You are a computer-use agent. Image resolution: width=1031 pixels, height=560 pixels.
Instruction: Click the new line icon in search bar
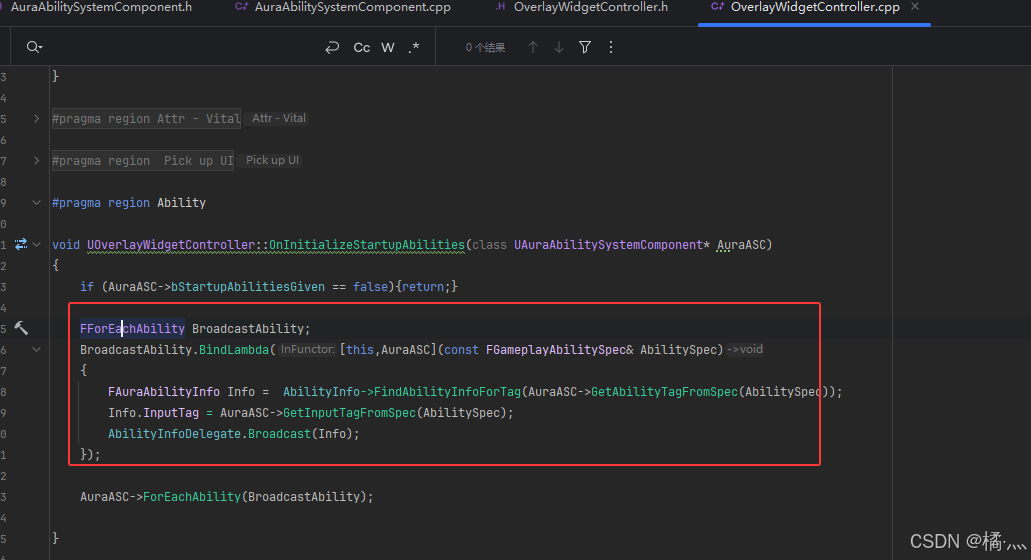click(x=332, y=47)
